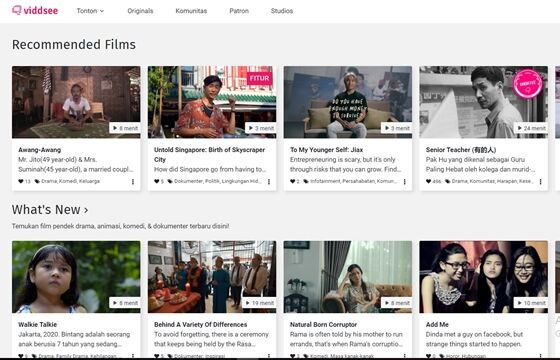
Task: Select Awang-Awang's Drama, Komedi, Keluarga tags
Action: (71, 181)
